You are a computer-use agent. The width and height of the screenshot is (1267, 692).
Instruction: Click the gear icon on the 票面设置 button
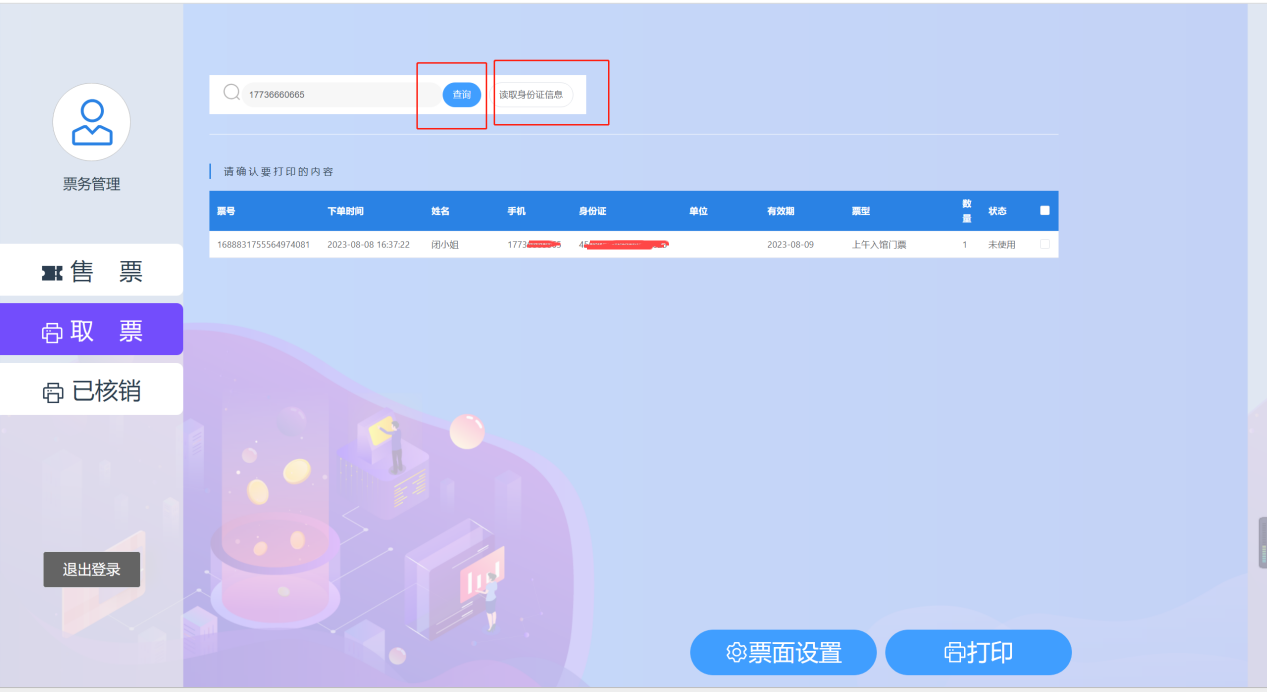pos(737,651)
